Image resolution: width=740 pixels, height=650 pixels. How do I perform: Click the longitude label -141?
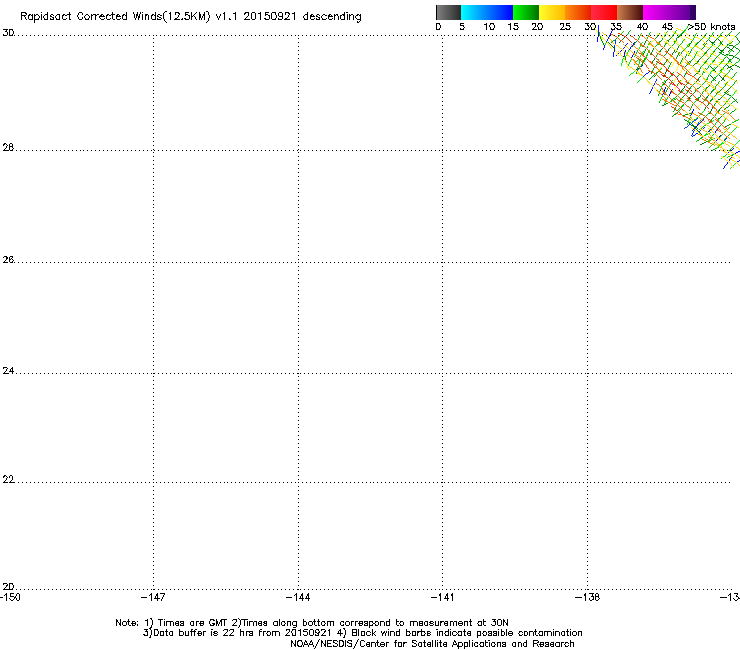coord(442,597)
